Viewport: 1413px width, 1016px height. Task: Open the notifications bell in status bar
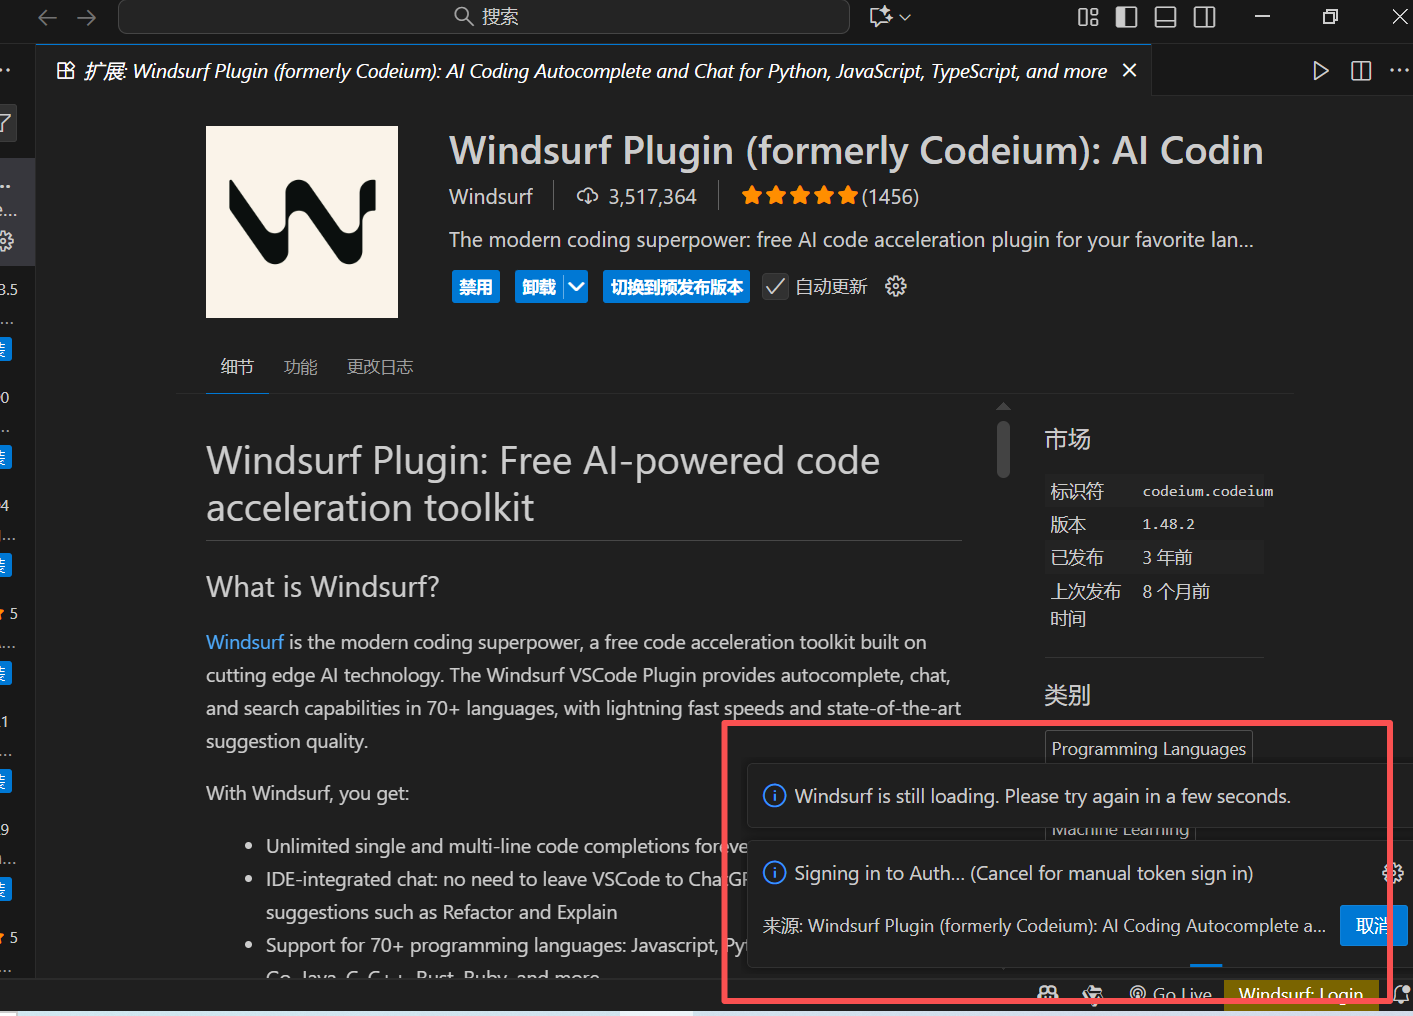coord(1401,994)
